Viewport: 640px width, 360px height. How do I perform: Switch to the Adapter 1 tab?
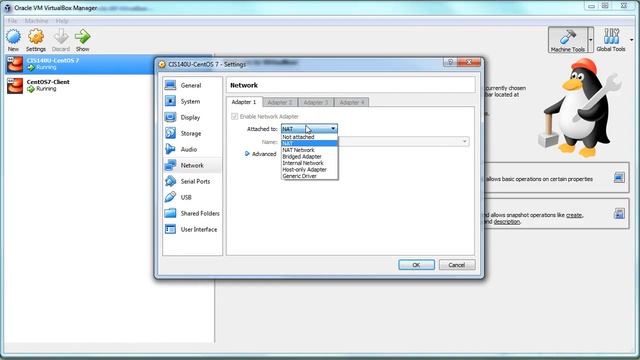[244, 102]
